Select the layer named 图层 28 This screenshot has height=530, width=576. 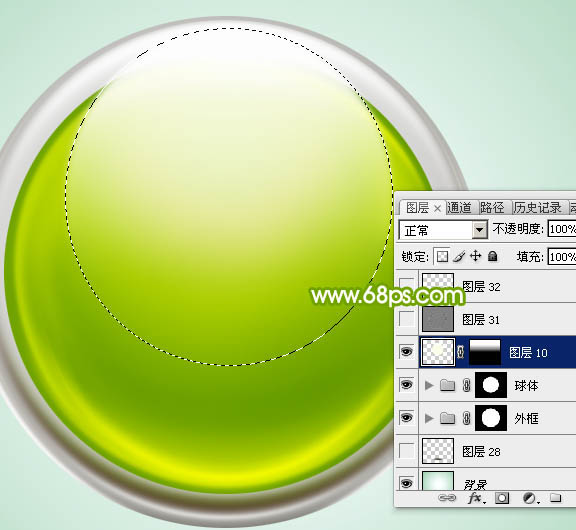click(x=481, y=451)
